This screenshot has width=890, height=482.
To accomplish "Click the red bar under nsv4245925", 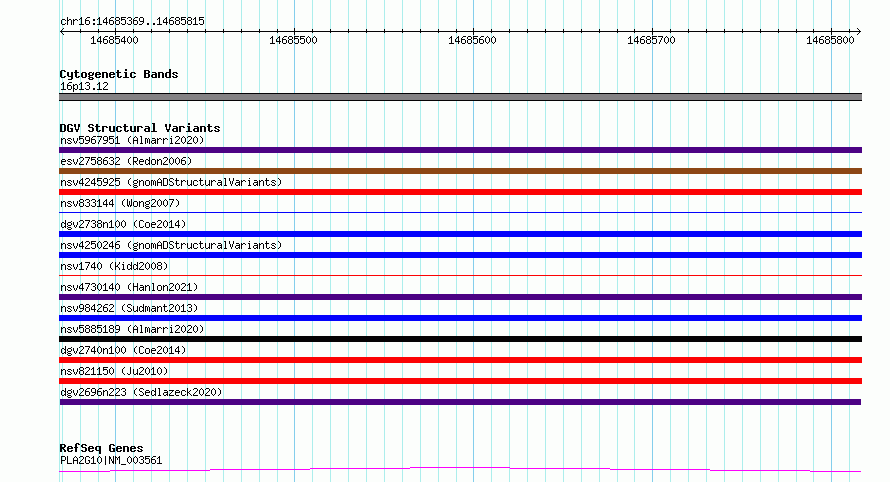I will click(460, 192).
